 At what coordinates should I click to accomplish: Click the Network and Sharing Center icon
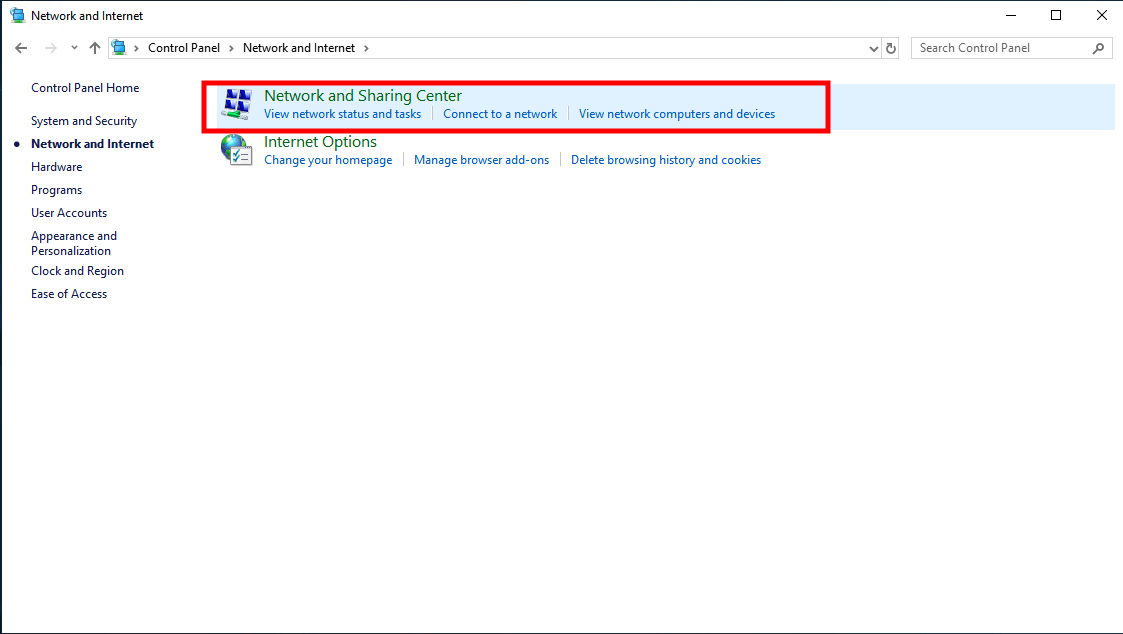coord(236,104)
